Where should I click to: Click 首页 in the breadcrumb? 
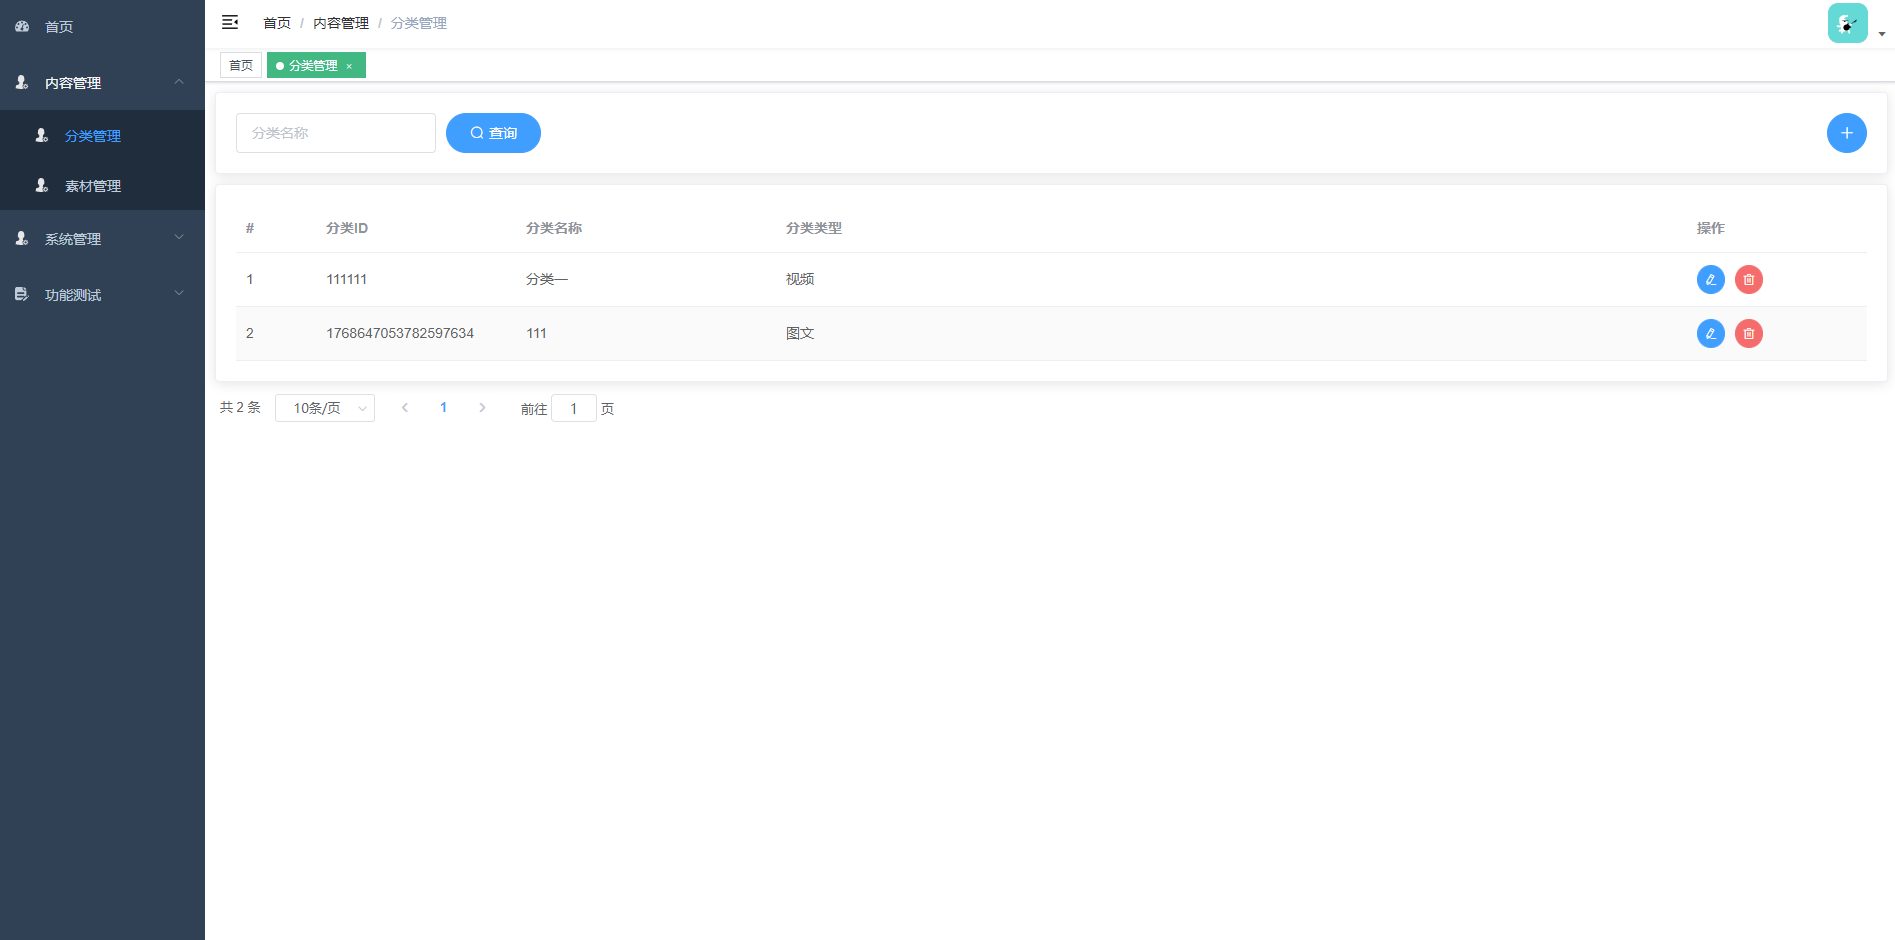[x=277, y=23]
